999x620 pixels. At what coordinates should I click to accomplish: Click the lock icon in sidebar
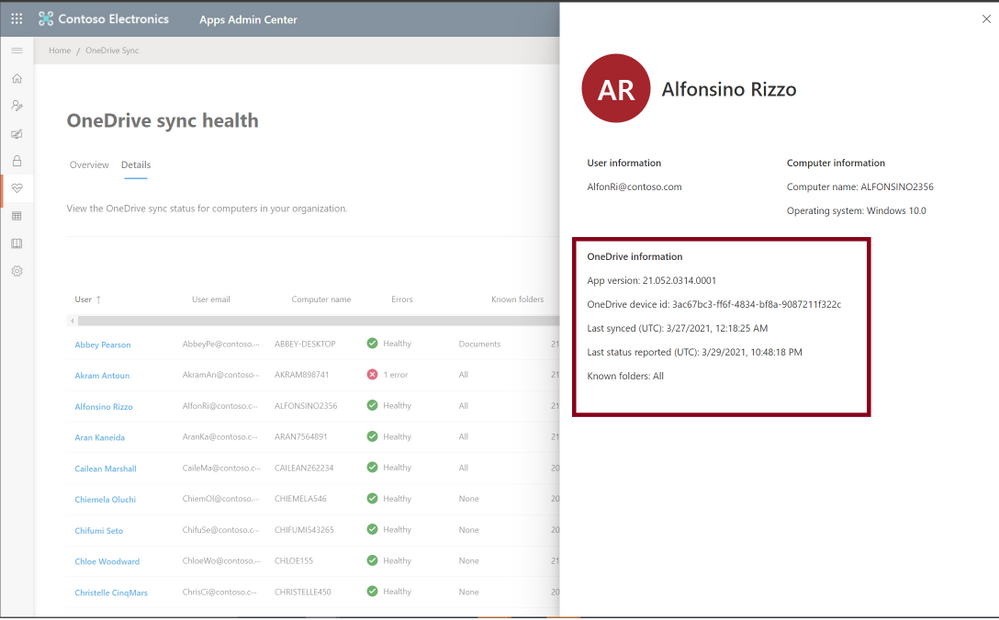coord(17,161)
